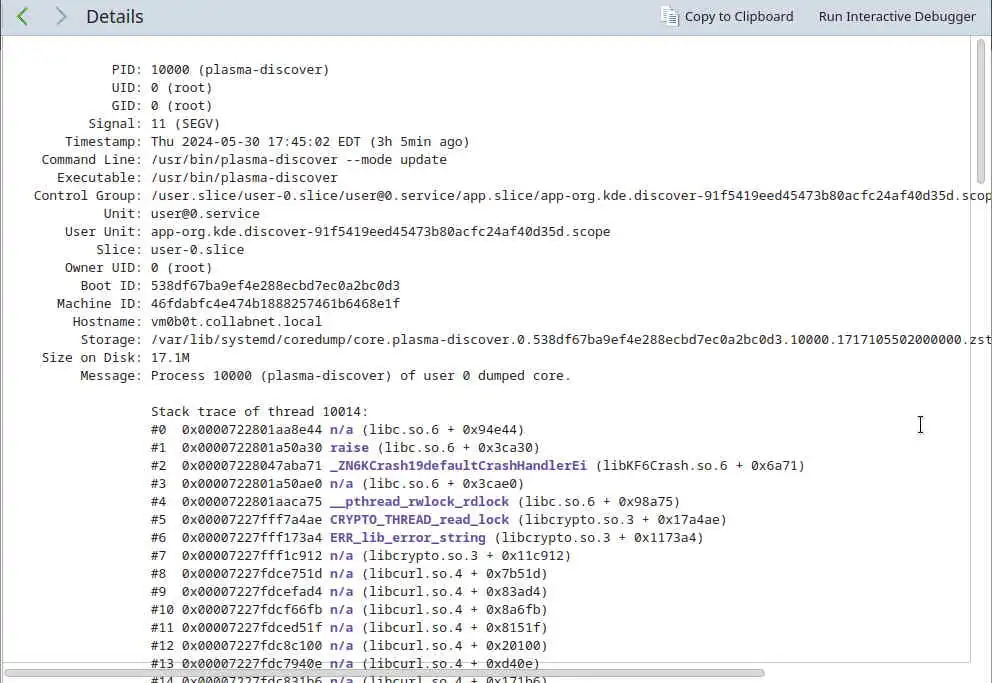Click the Size on Disk 17.1M value
Image resolution: width=992 pixels, height=683 pixels.
[x=170, y=358]
